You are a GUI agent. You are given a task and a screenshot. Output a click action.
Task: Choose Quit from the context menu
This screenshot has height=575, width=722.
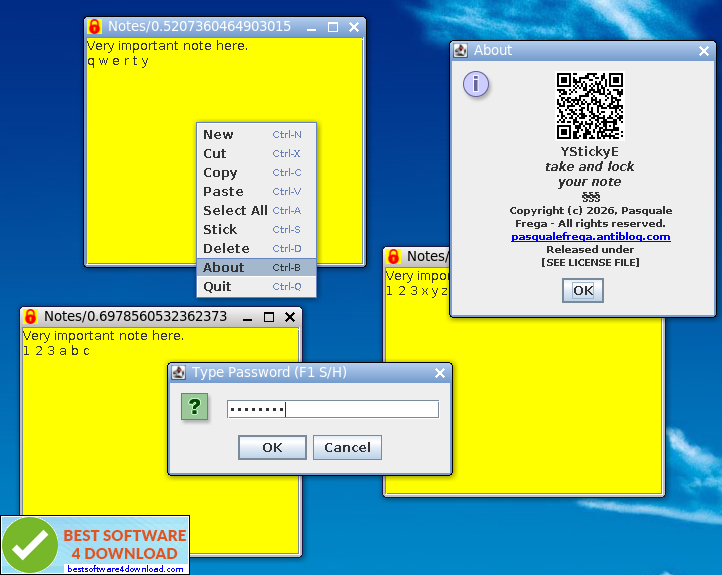coord(256,286)
